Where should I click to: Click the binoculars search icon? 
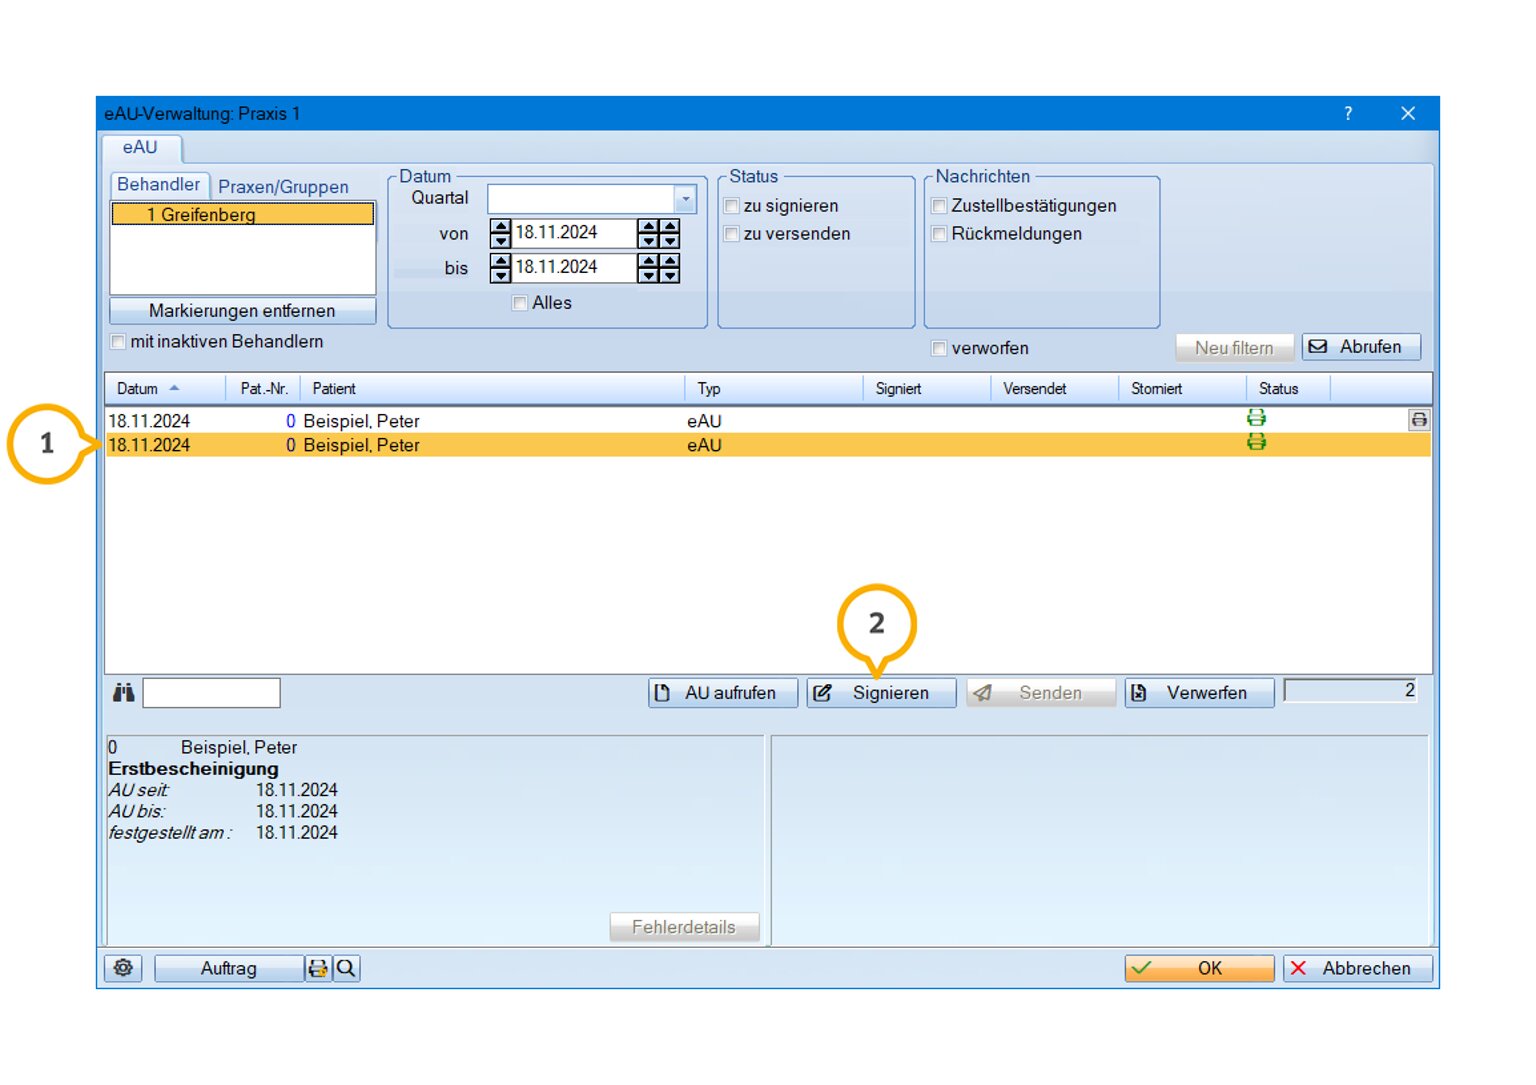[x=123, y=693]
